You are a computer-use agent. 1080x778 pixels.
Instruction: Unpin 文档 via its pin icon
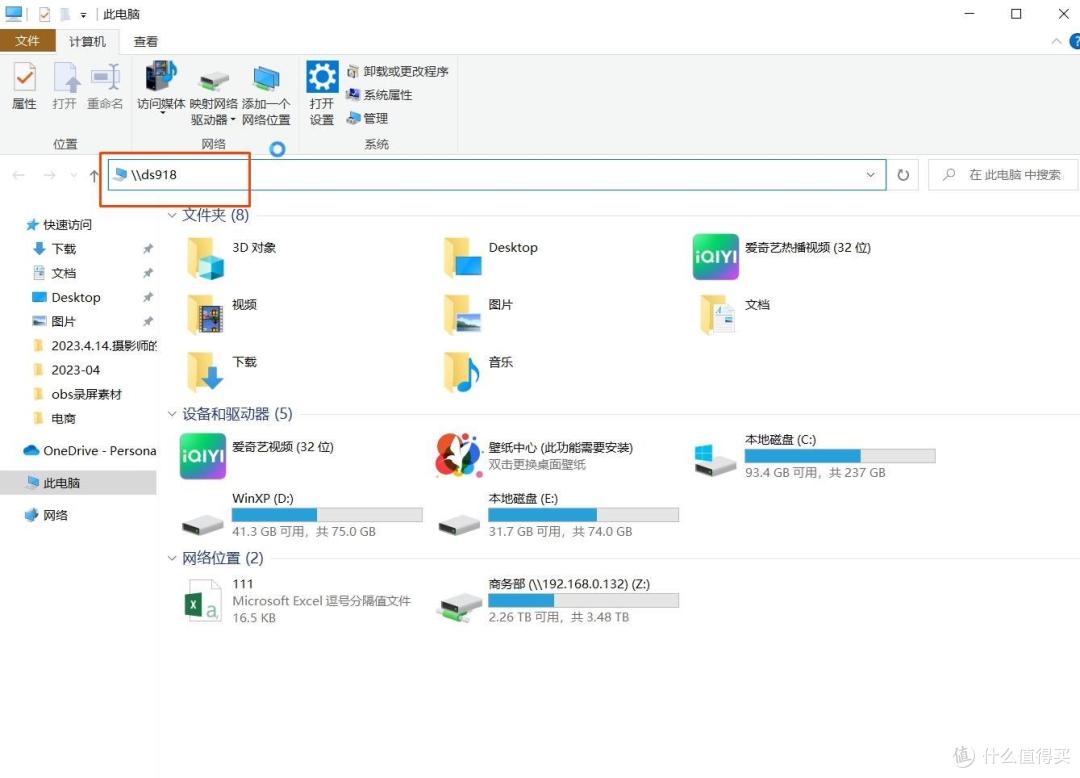147,273
